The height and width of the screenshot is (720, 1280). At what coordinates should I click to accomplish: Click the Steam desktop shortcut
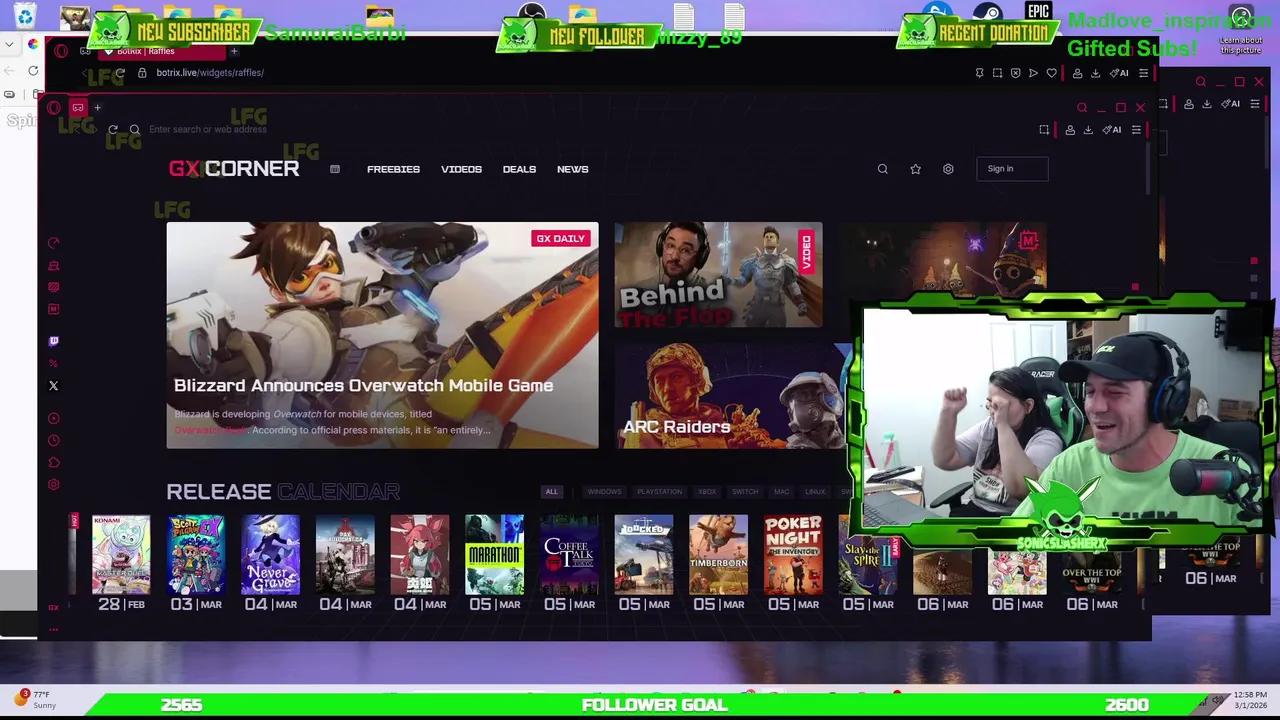coord(987,13)
